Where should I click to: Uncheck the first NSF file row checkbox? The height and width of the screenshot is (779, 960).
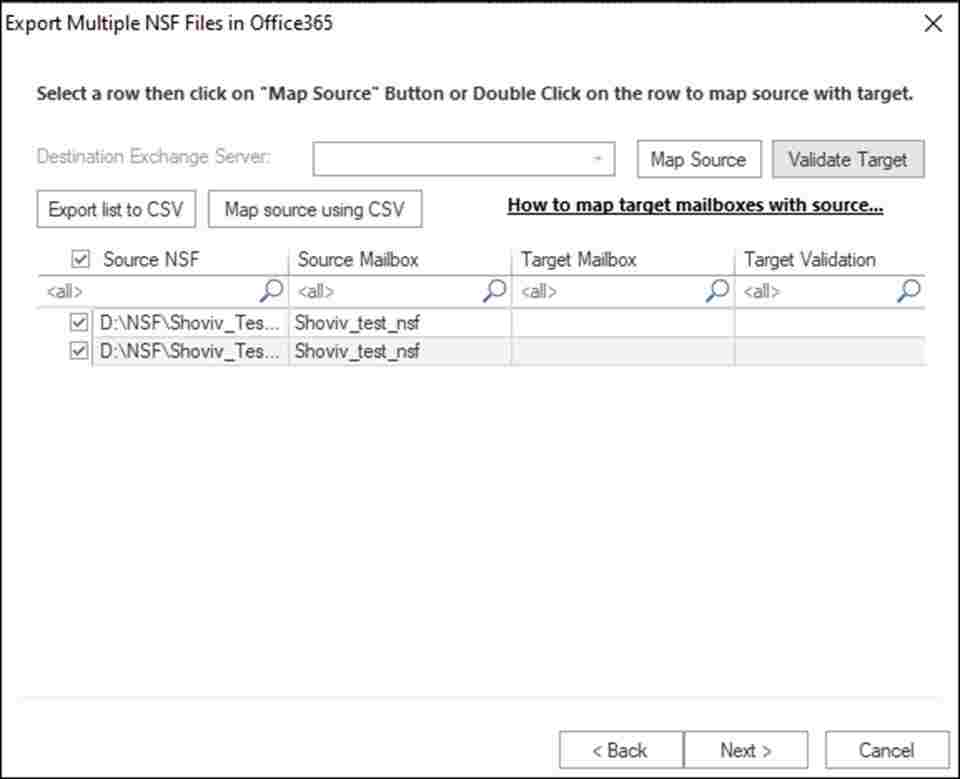(x=80, y=324)
